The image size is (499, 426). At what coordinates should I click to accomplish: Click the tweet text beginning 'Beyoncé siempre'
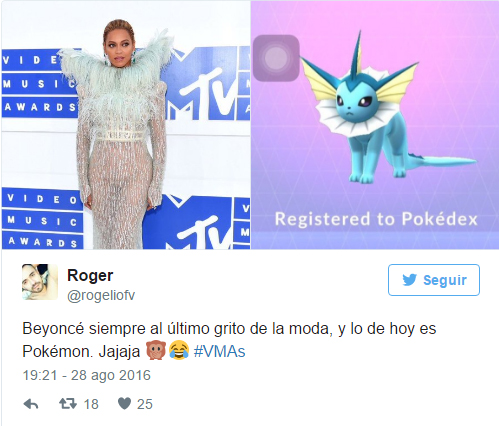229,340
